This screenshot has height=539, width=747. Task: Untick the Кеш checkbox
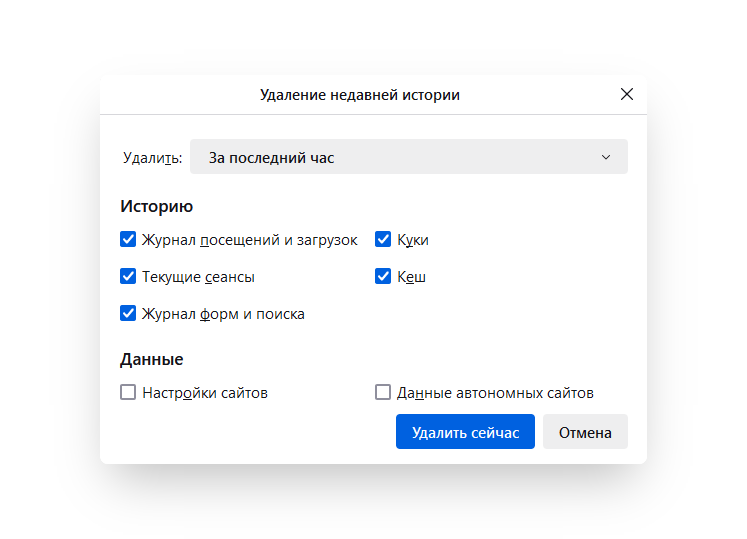click(383, 276)
